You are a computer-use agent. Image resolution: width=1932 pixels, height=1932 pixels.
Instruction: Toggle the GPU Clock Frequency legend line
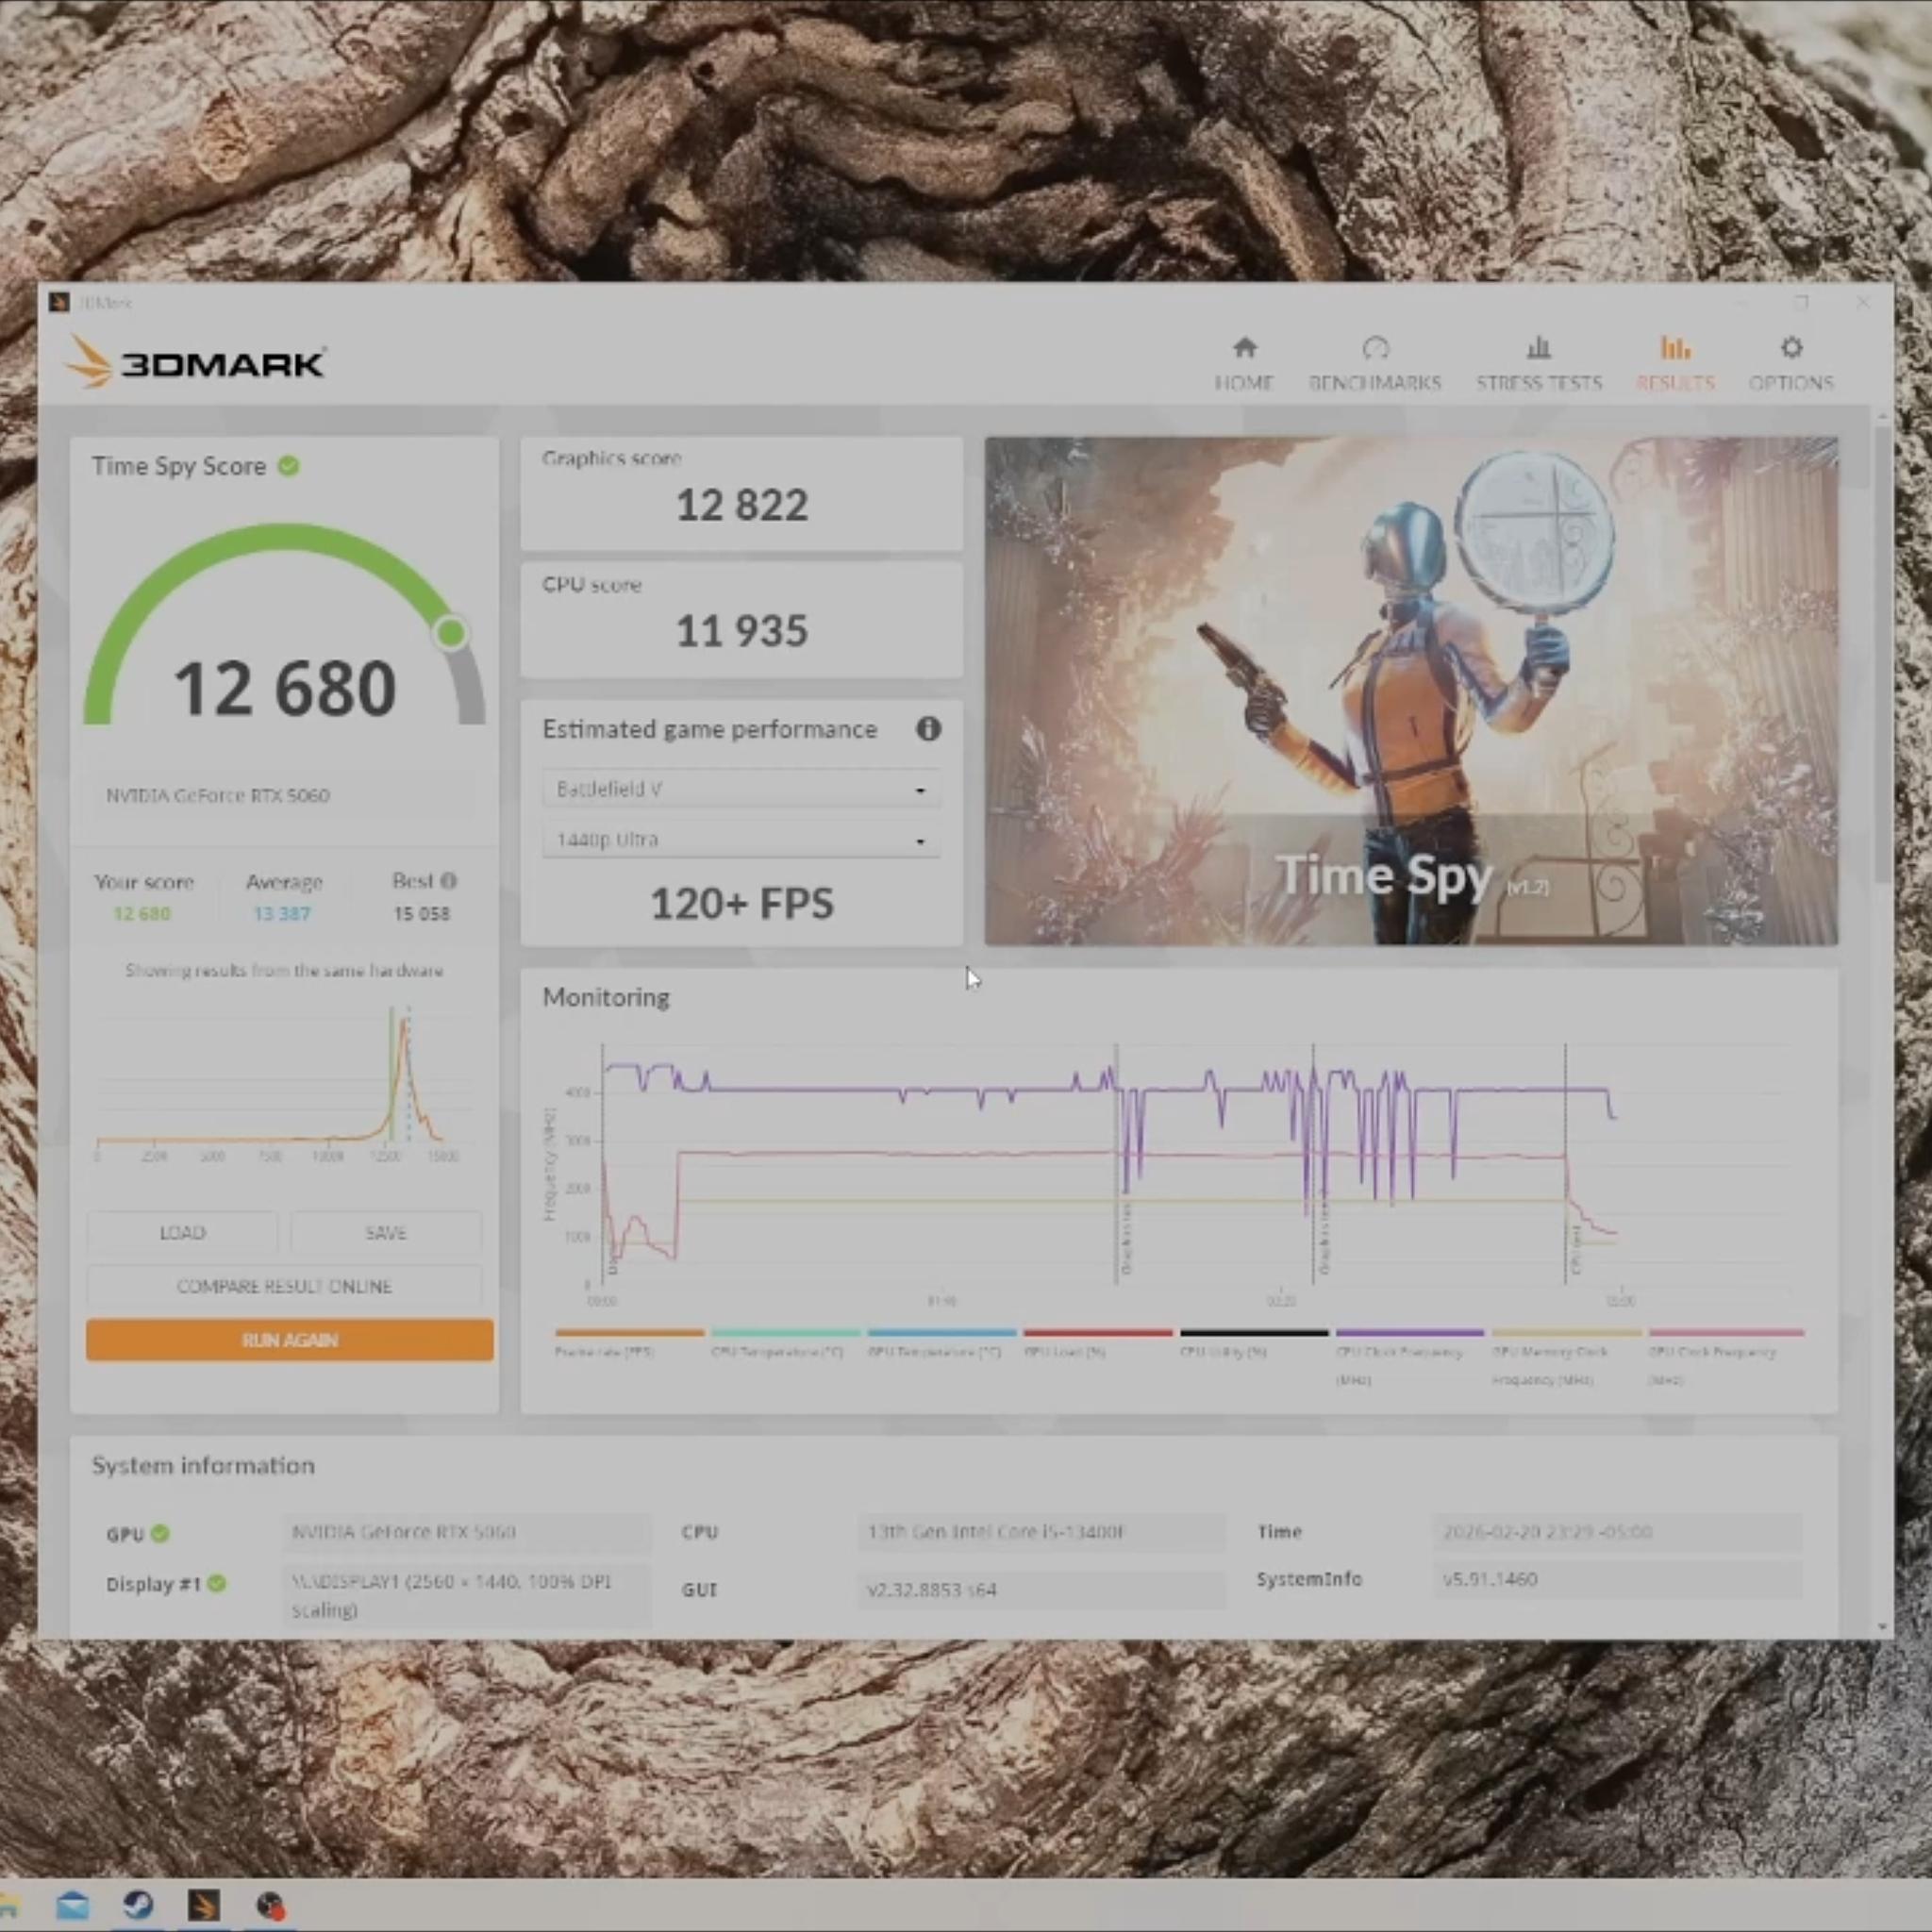pyautogui.click(x=1726, y=1356)
